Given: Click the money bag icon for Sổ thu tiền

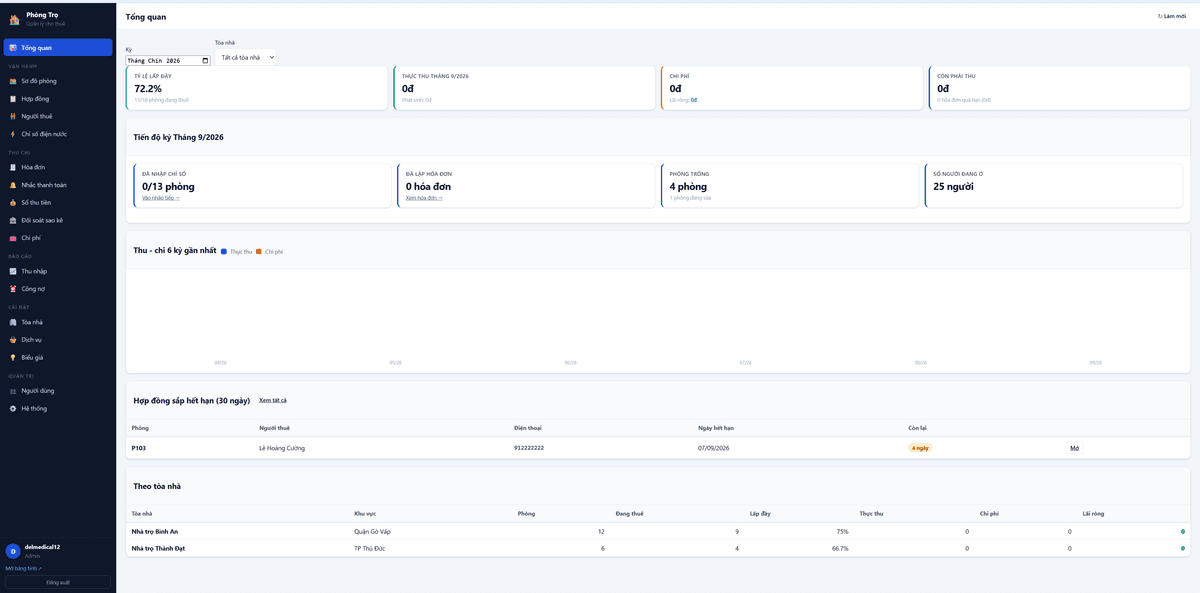Looking at the screenshot, I should 13,203.
